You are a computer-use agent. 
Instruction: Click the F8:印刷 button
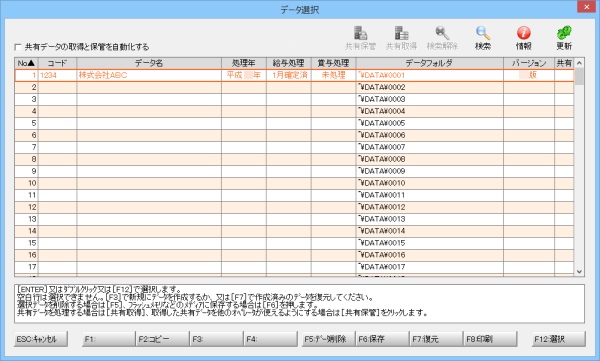pyautogui.click(x=490, y=339)
